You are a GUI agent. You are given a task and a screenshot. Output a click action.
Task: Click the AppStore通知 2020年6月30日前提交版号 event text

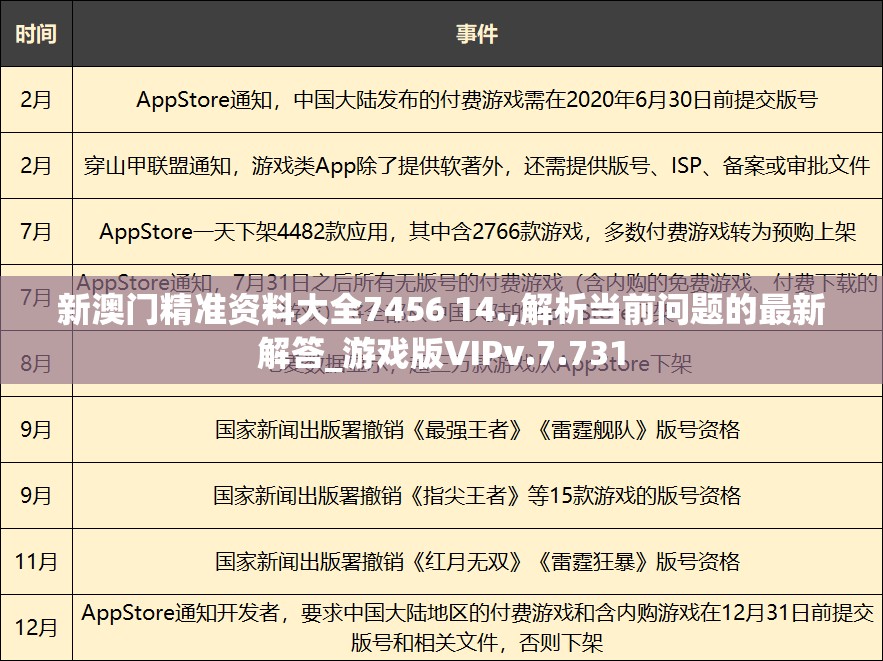pyautogui.click(x=477, y=100)
